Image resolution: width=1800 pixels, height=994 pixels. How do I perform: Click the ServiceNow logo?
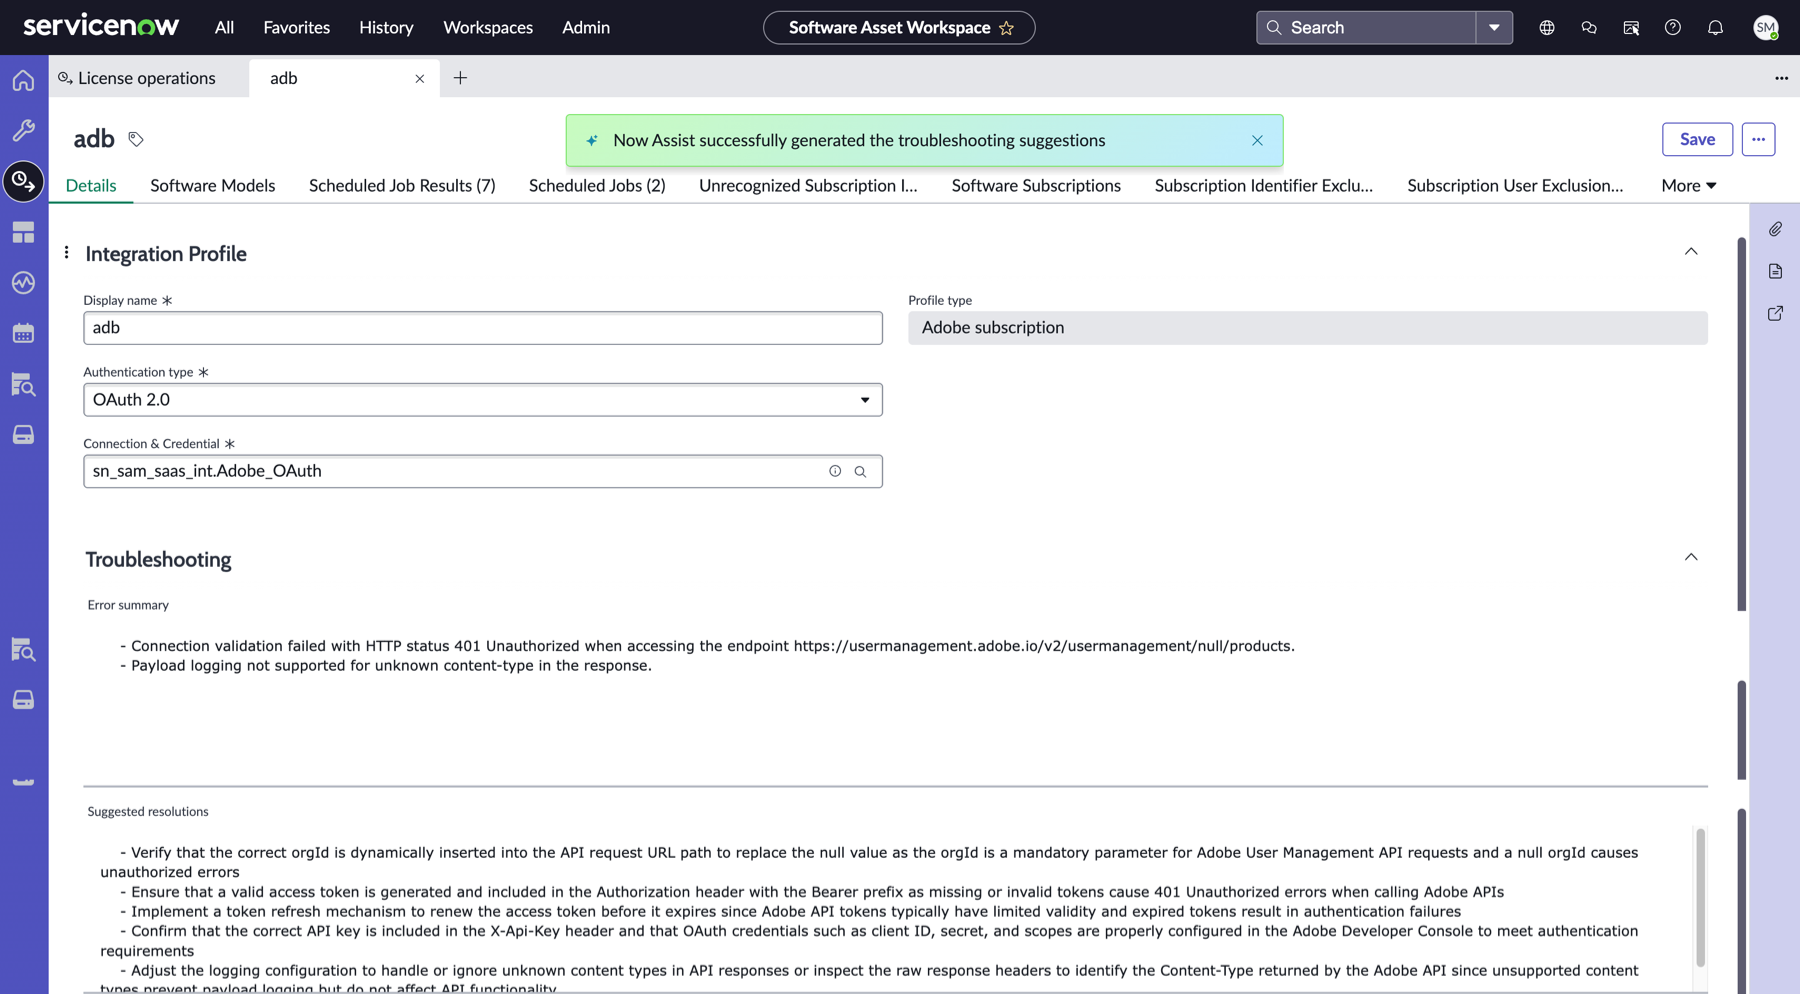click(101, 26)
